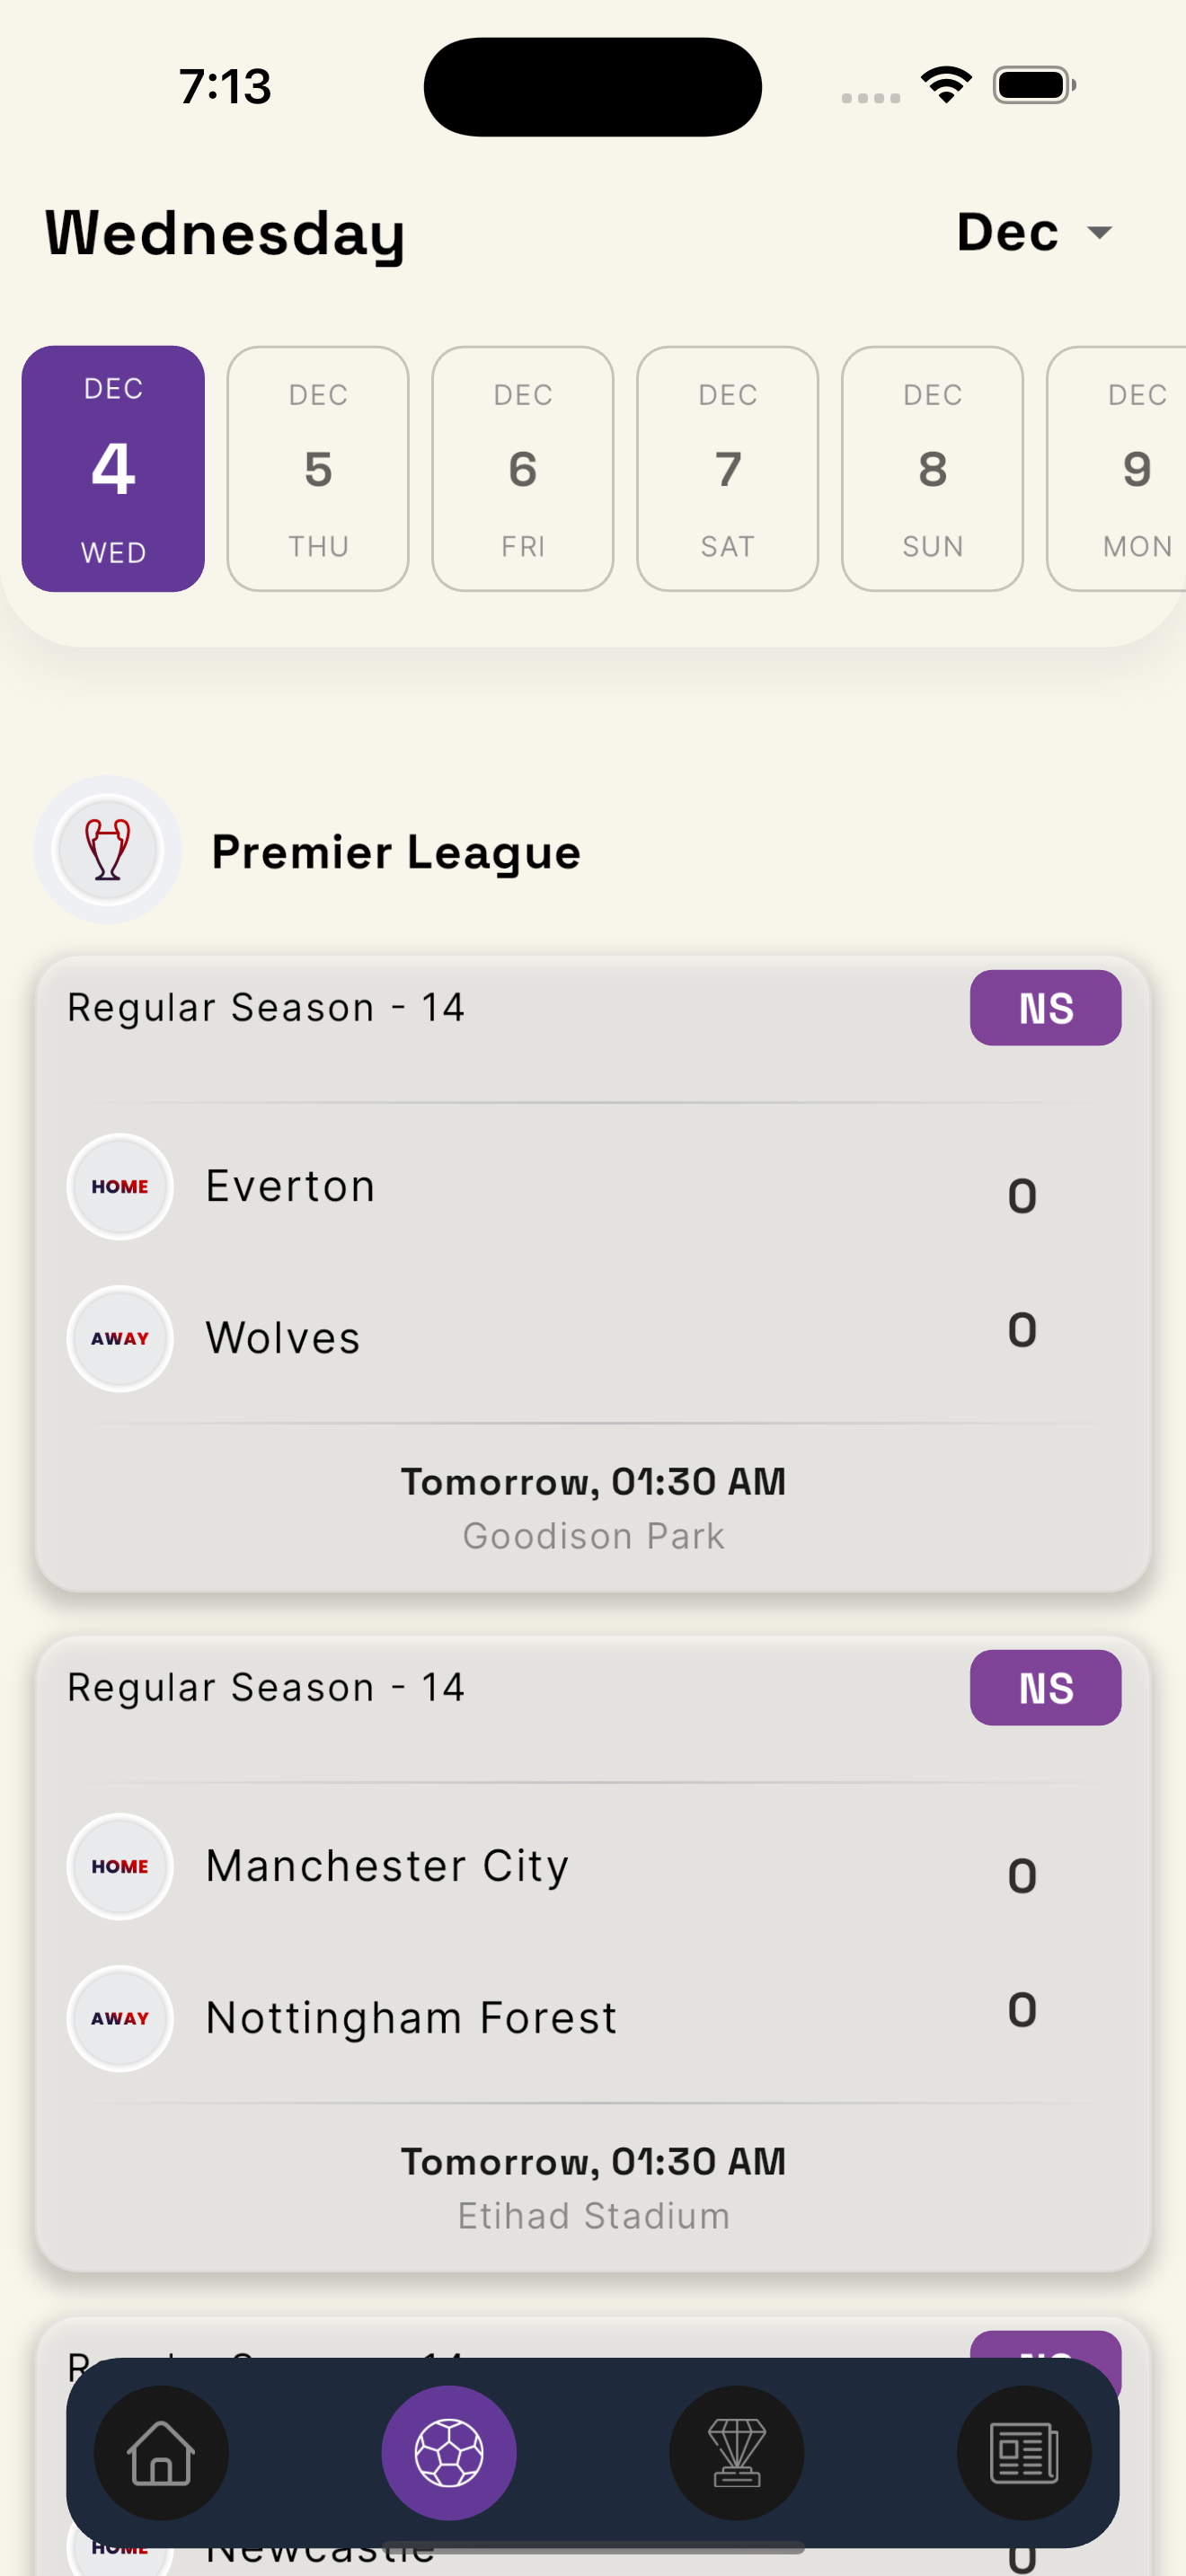Tap Manchester City's HOME badge
The height and width of the screenshot is (2576, 1186).
120,1866
